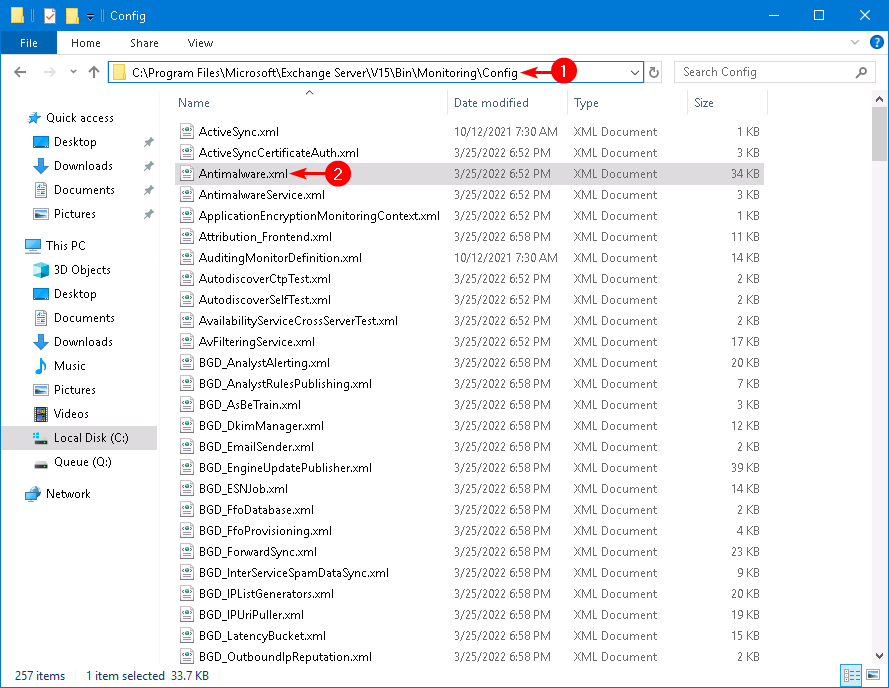The height and width of the screenshot is (688, 889).
Task: Click Attribution_Frontend.xml file icon
Action: click(187, 237)
